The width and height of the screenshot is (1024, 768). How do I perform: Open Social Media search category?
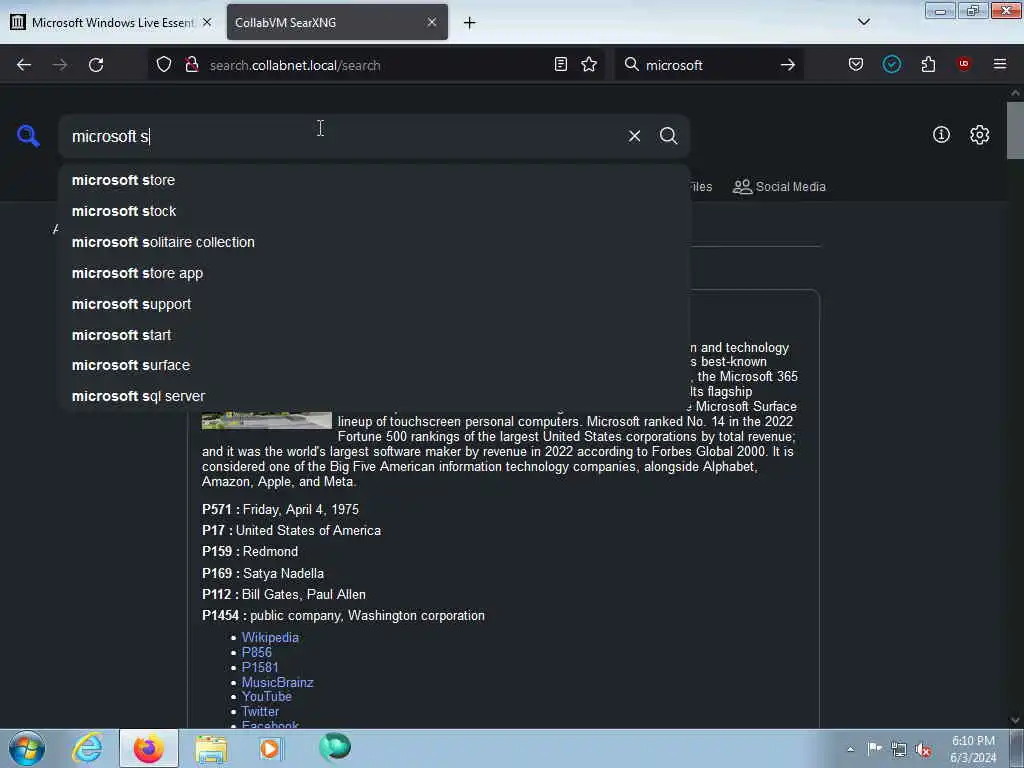[x=779, y=187]
